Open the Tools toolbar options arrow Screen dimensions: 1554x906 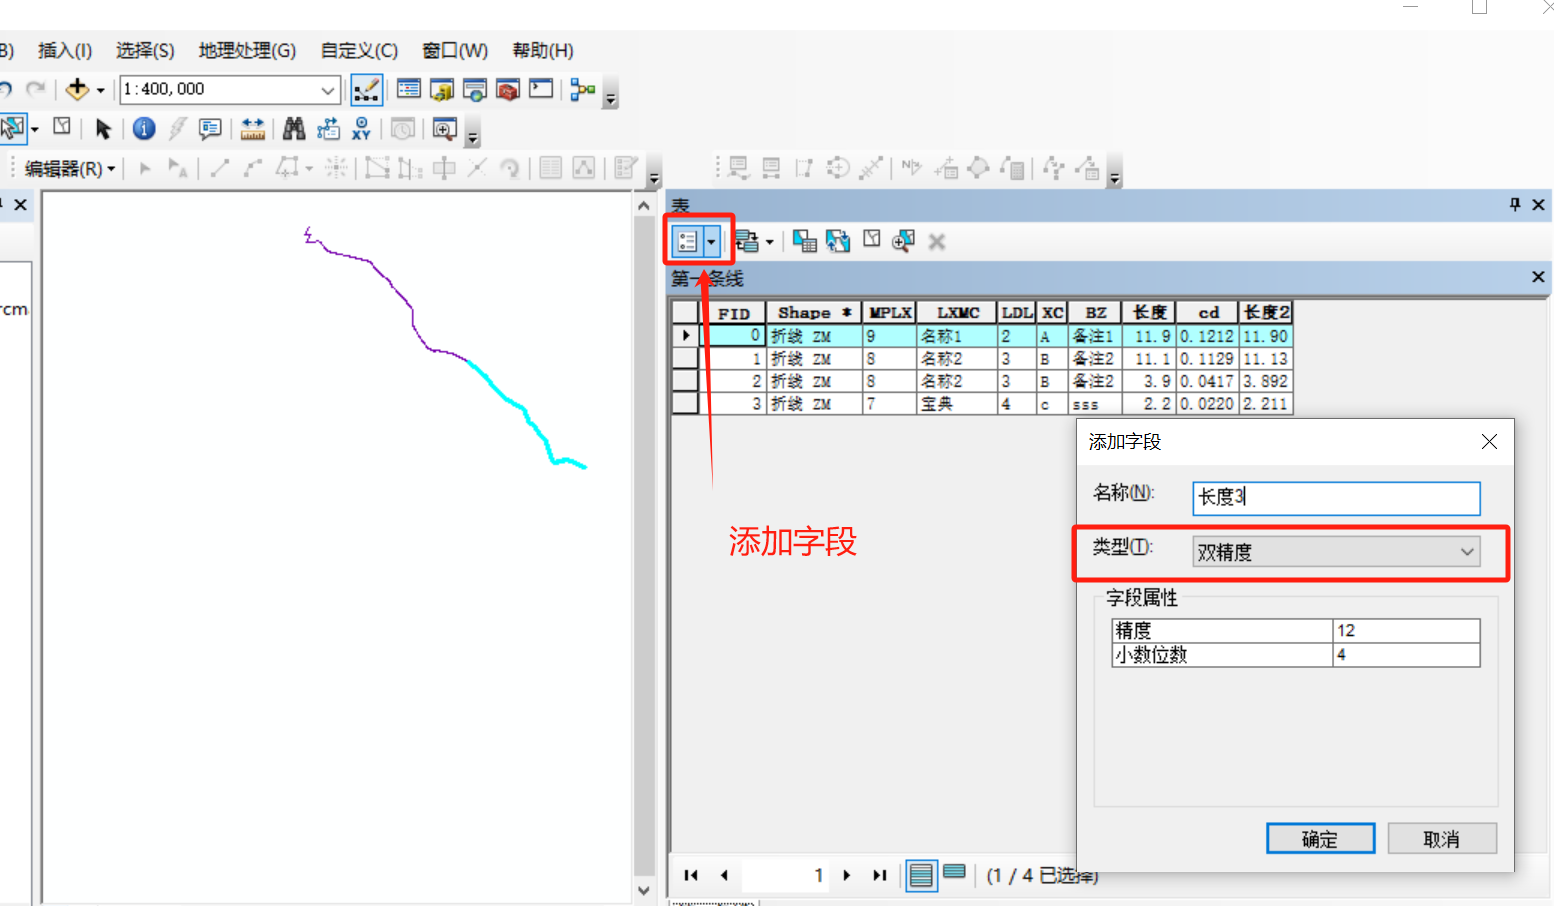pos(473,137)
